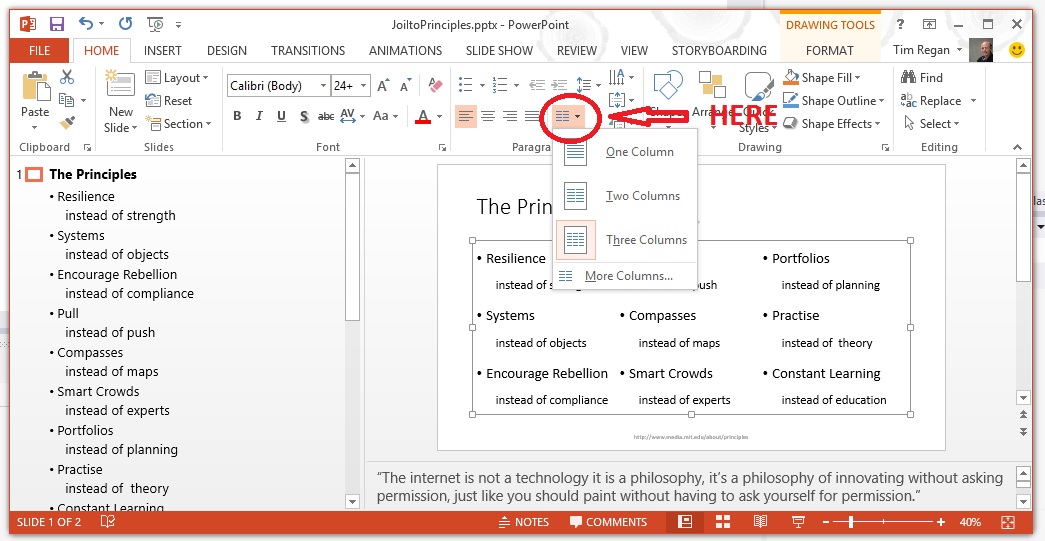Switch to TRANSITIONS ribbon tab

[308, 51]
